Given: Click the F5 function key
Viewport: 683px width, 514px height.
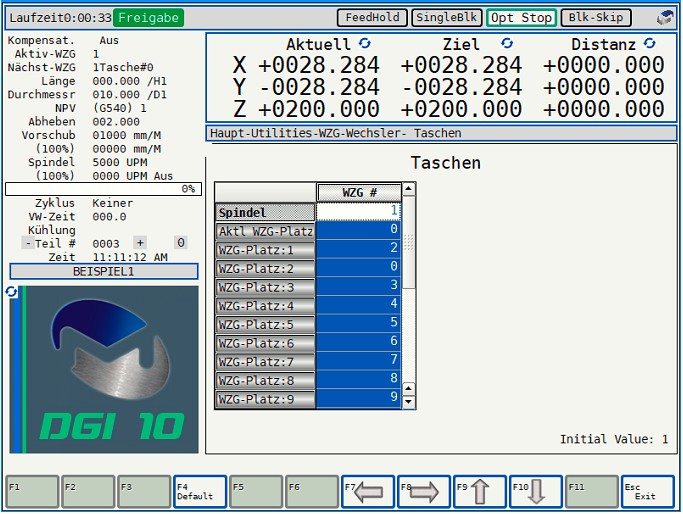Looking at the screenshot, I should [256, 492].
